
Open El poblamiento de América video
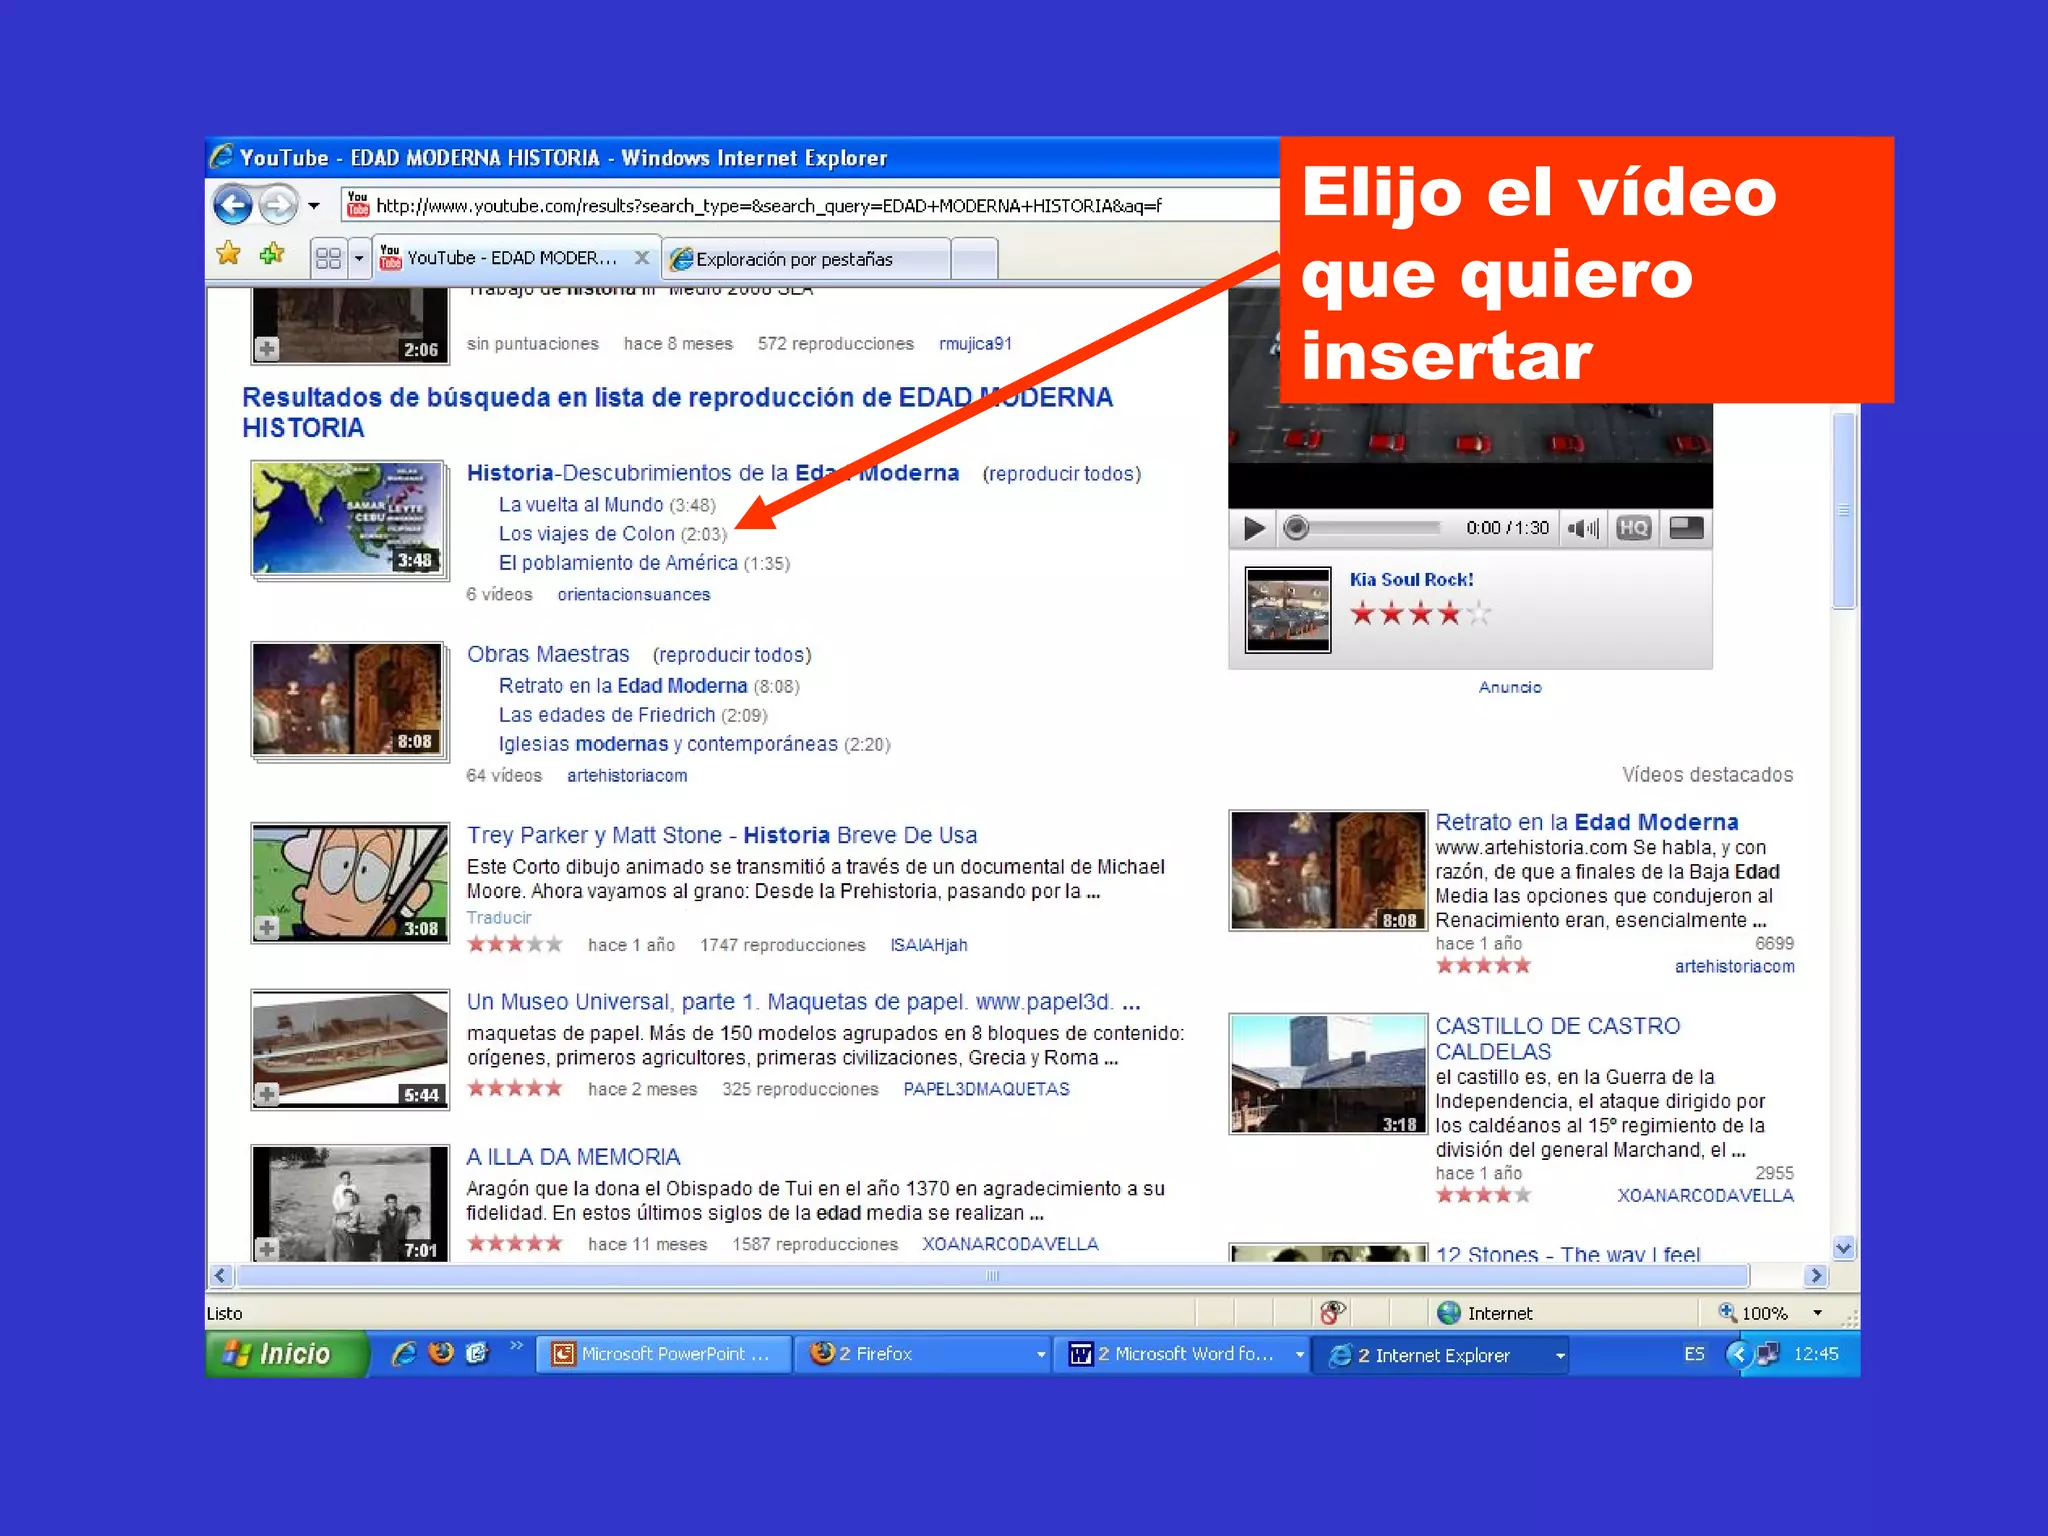coord(618,563)
